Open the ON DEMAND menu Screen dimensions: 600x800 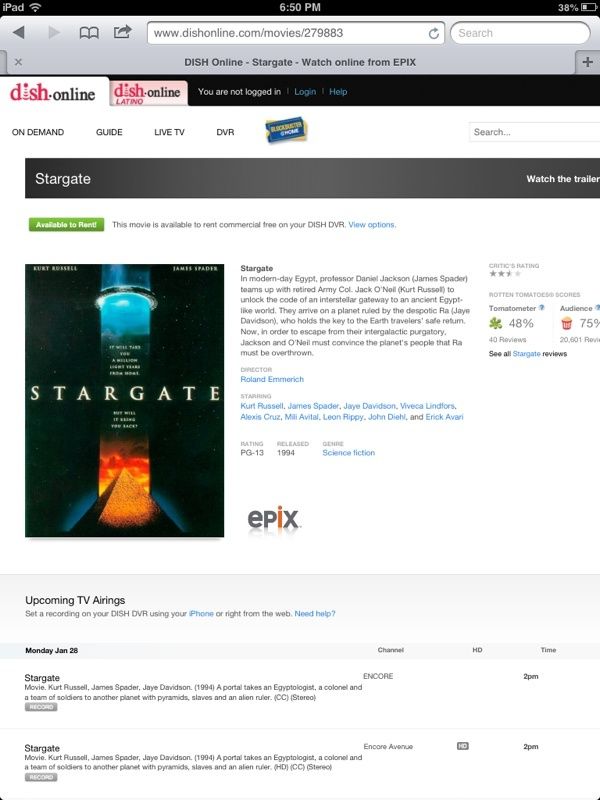click(x=38, y=132)
